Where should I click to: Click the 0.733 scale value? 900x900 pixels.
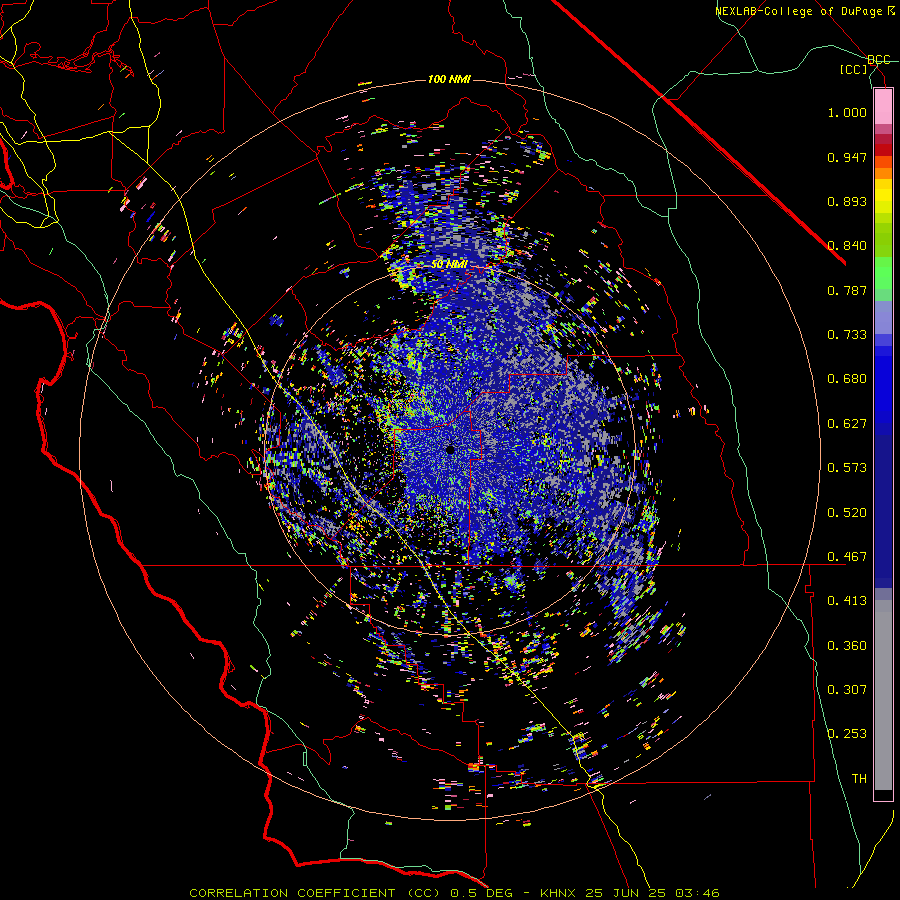pos(847,335)
